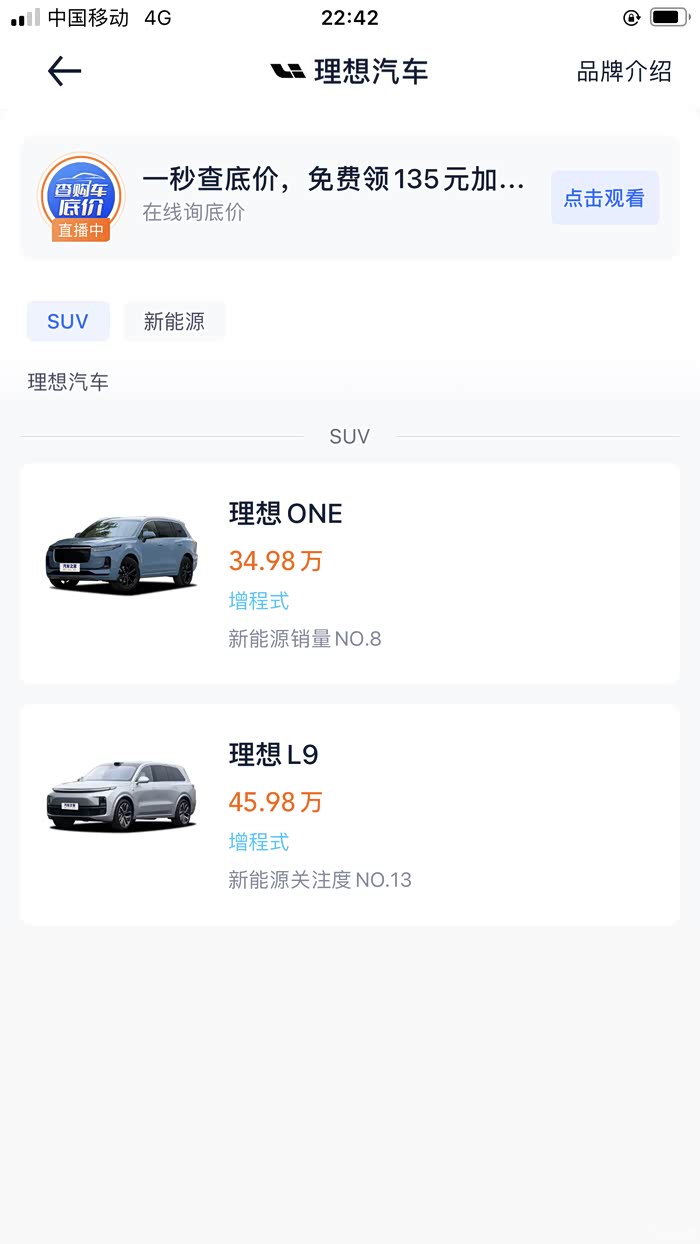Tap the 一秒查底价 banner headline
The height and width of the screenshot is (1244, 700).
tap(333, 180)
